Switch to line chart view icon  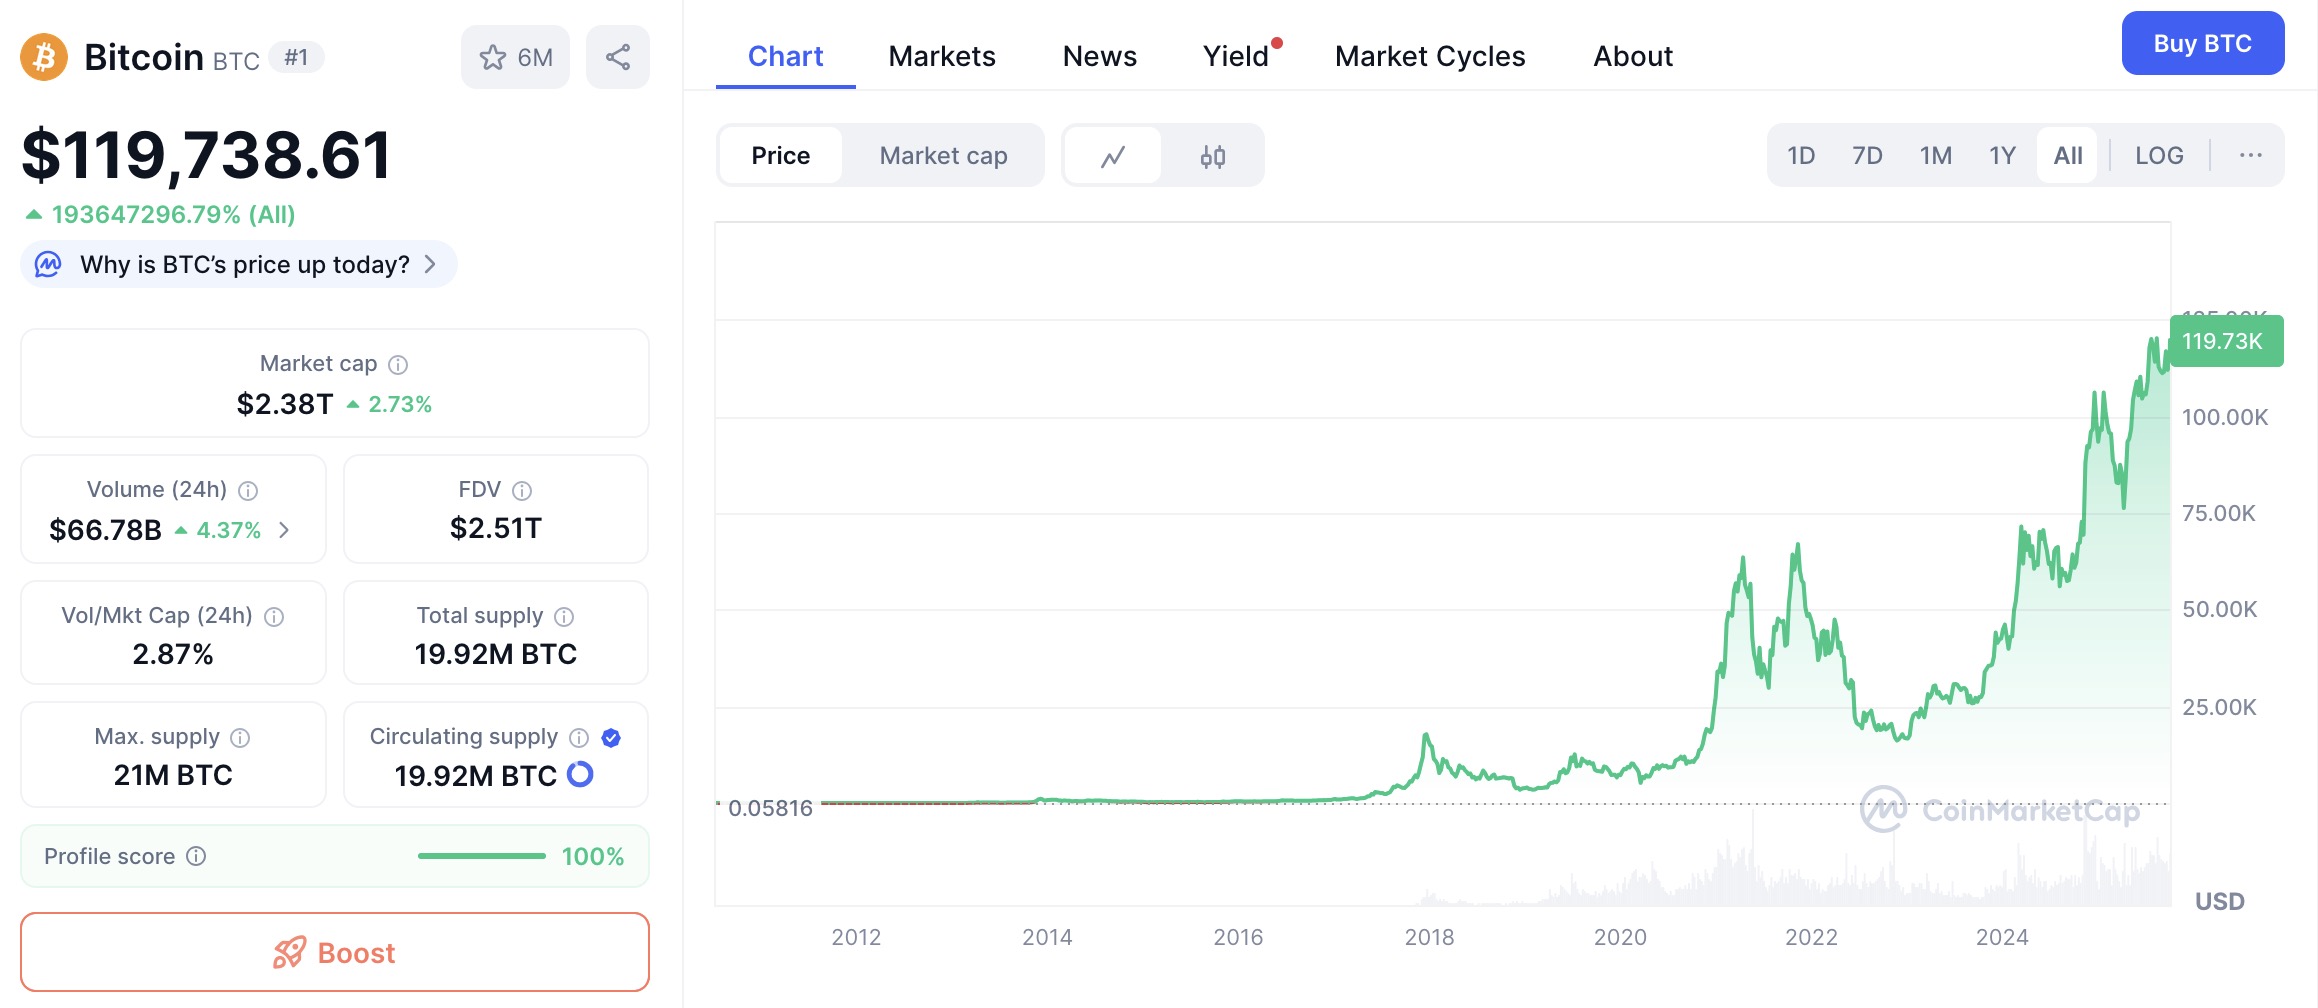(1113, 156)
